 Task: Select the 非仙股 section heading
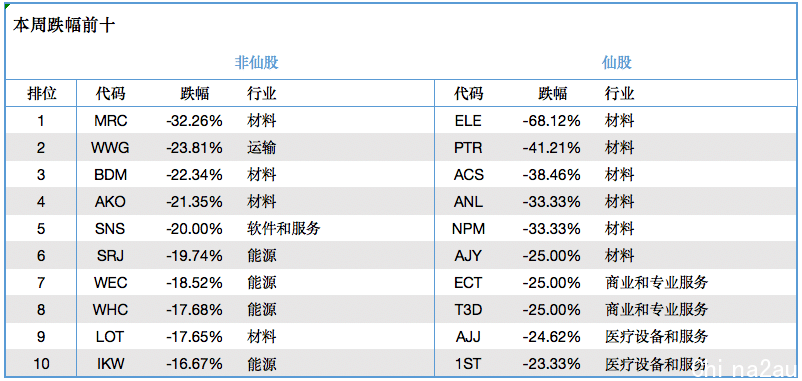pyautogui.click(x=256, y=62)
